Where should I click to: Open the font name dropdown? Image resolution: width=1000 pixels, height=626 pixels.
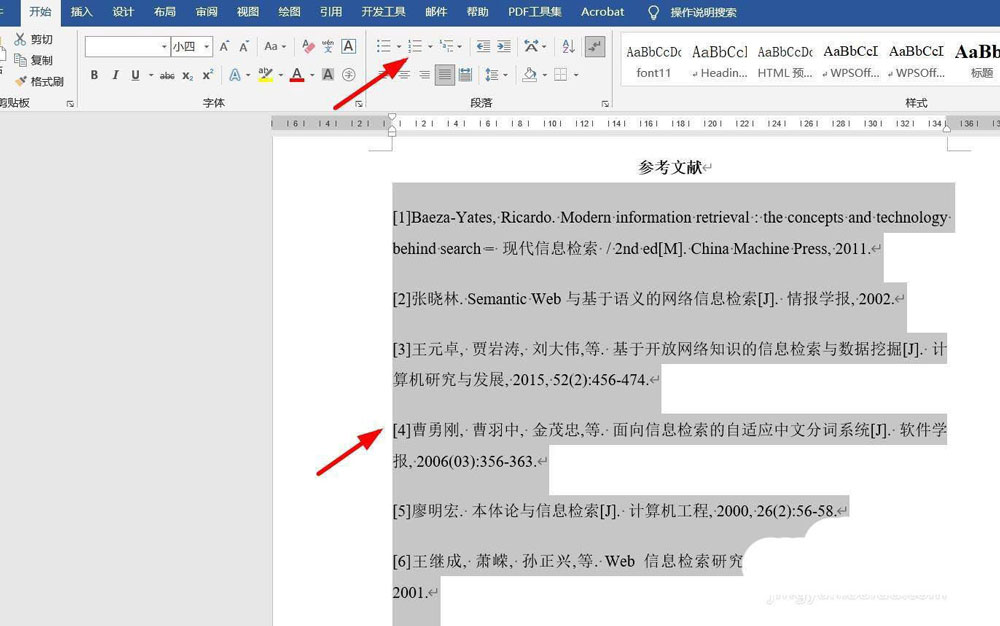pos(164,47)
